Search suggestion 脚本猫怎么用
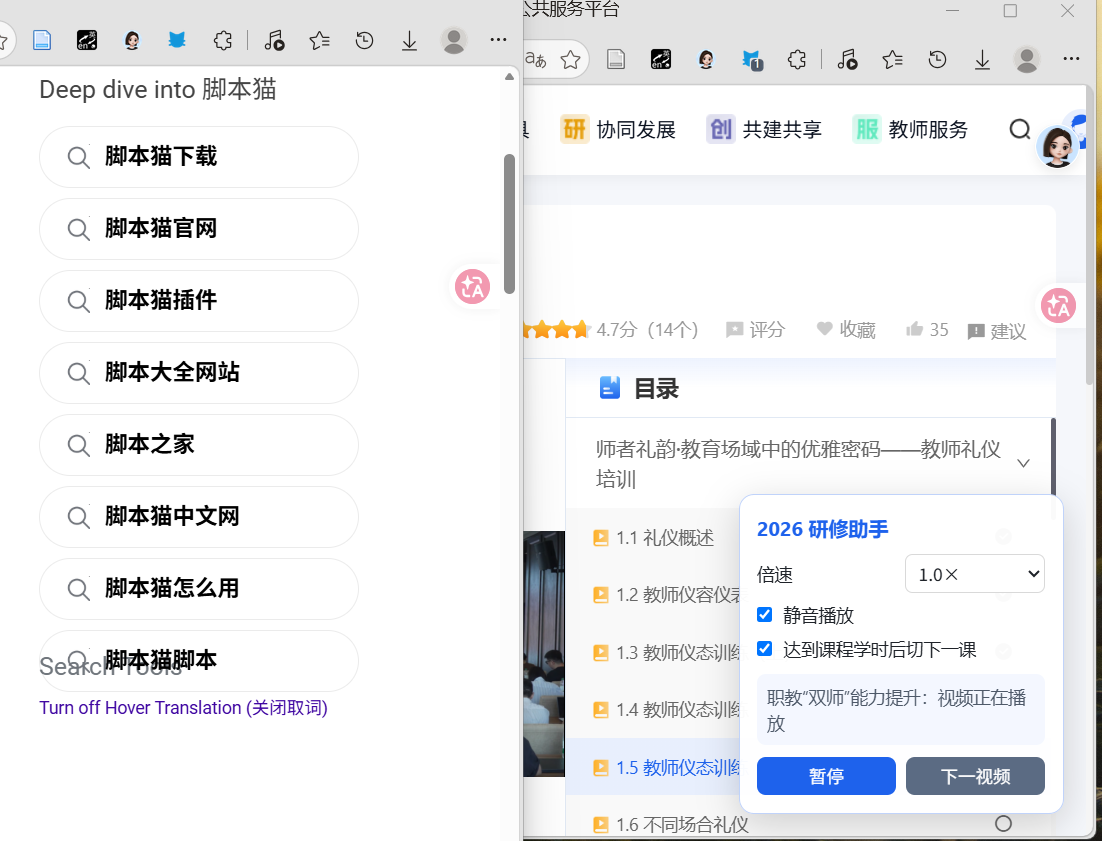This screenshot has width=1102, height=841. (x=199, y=589)
